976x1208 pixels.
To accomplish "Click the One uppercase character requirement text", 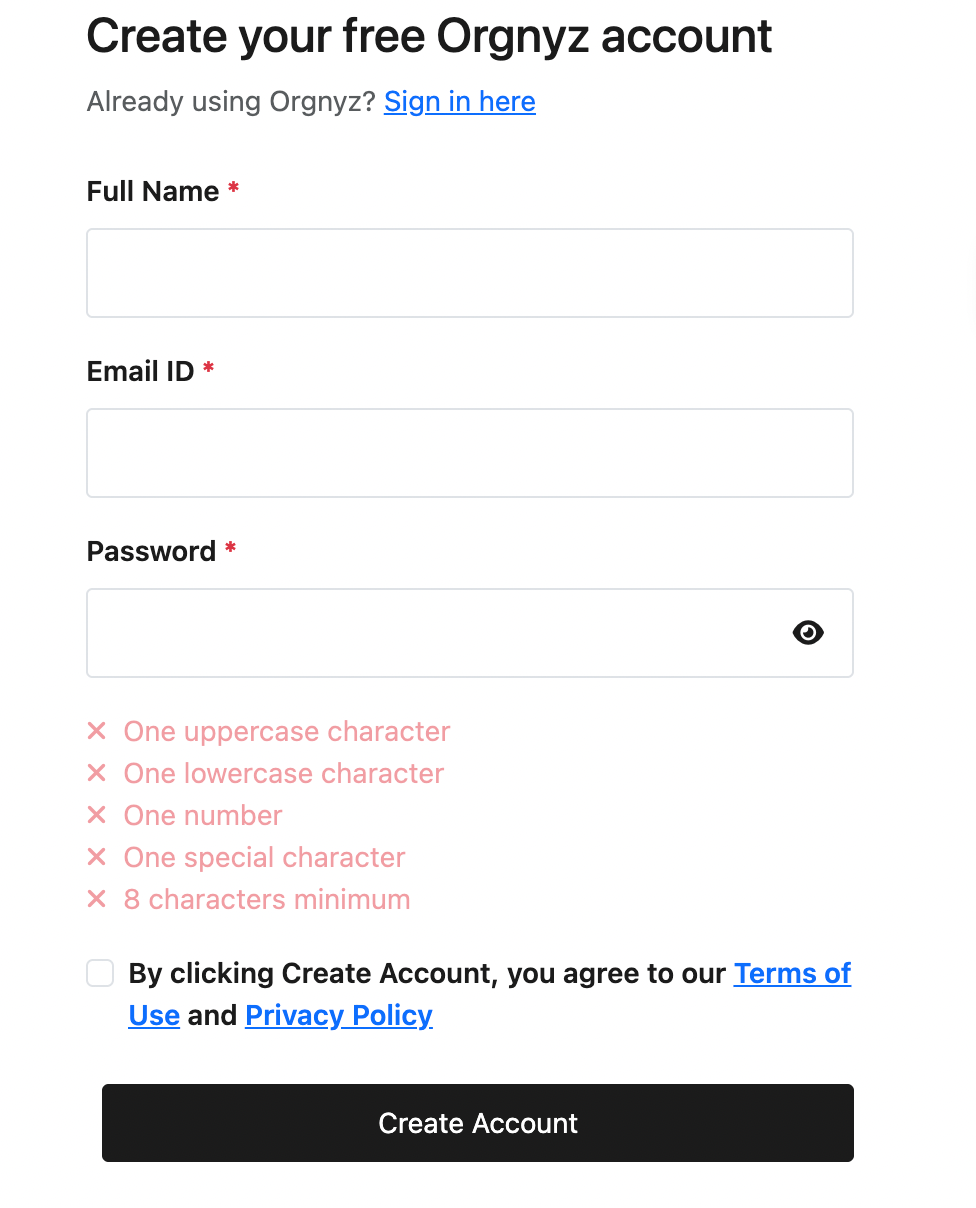I will click(x=286, y=731).
